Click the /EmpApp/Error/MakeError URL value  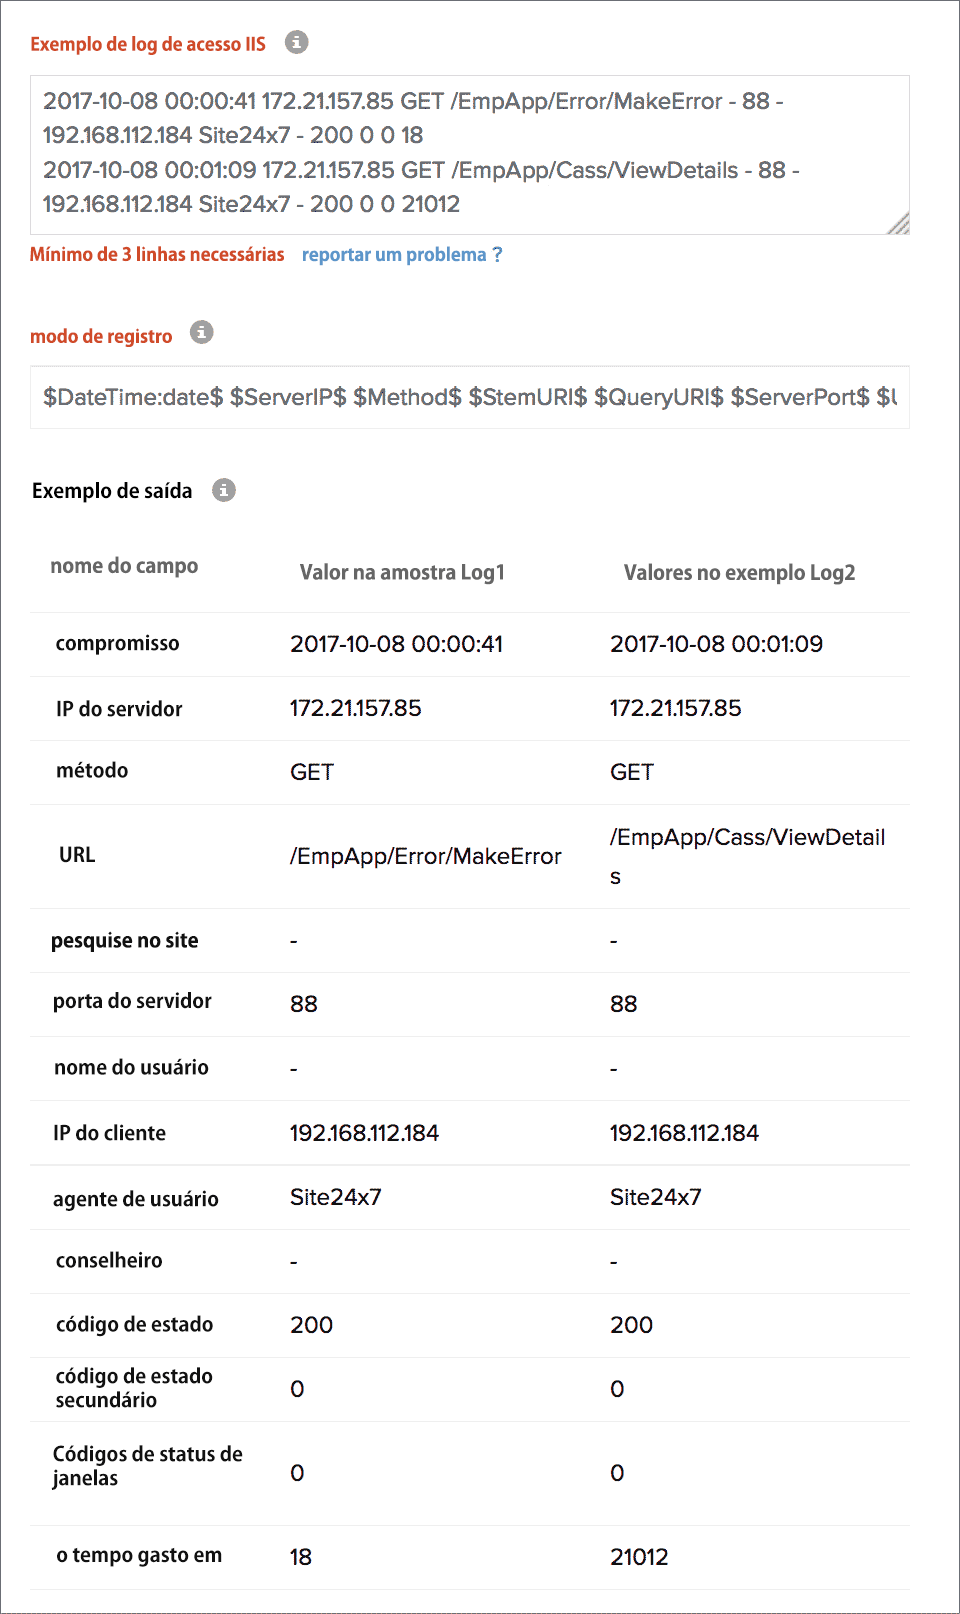click(426, 856)
